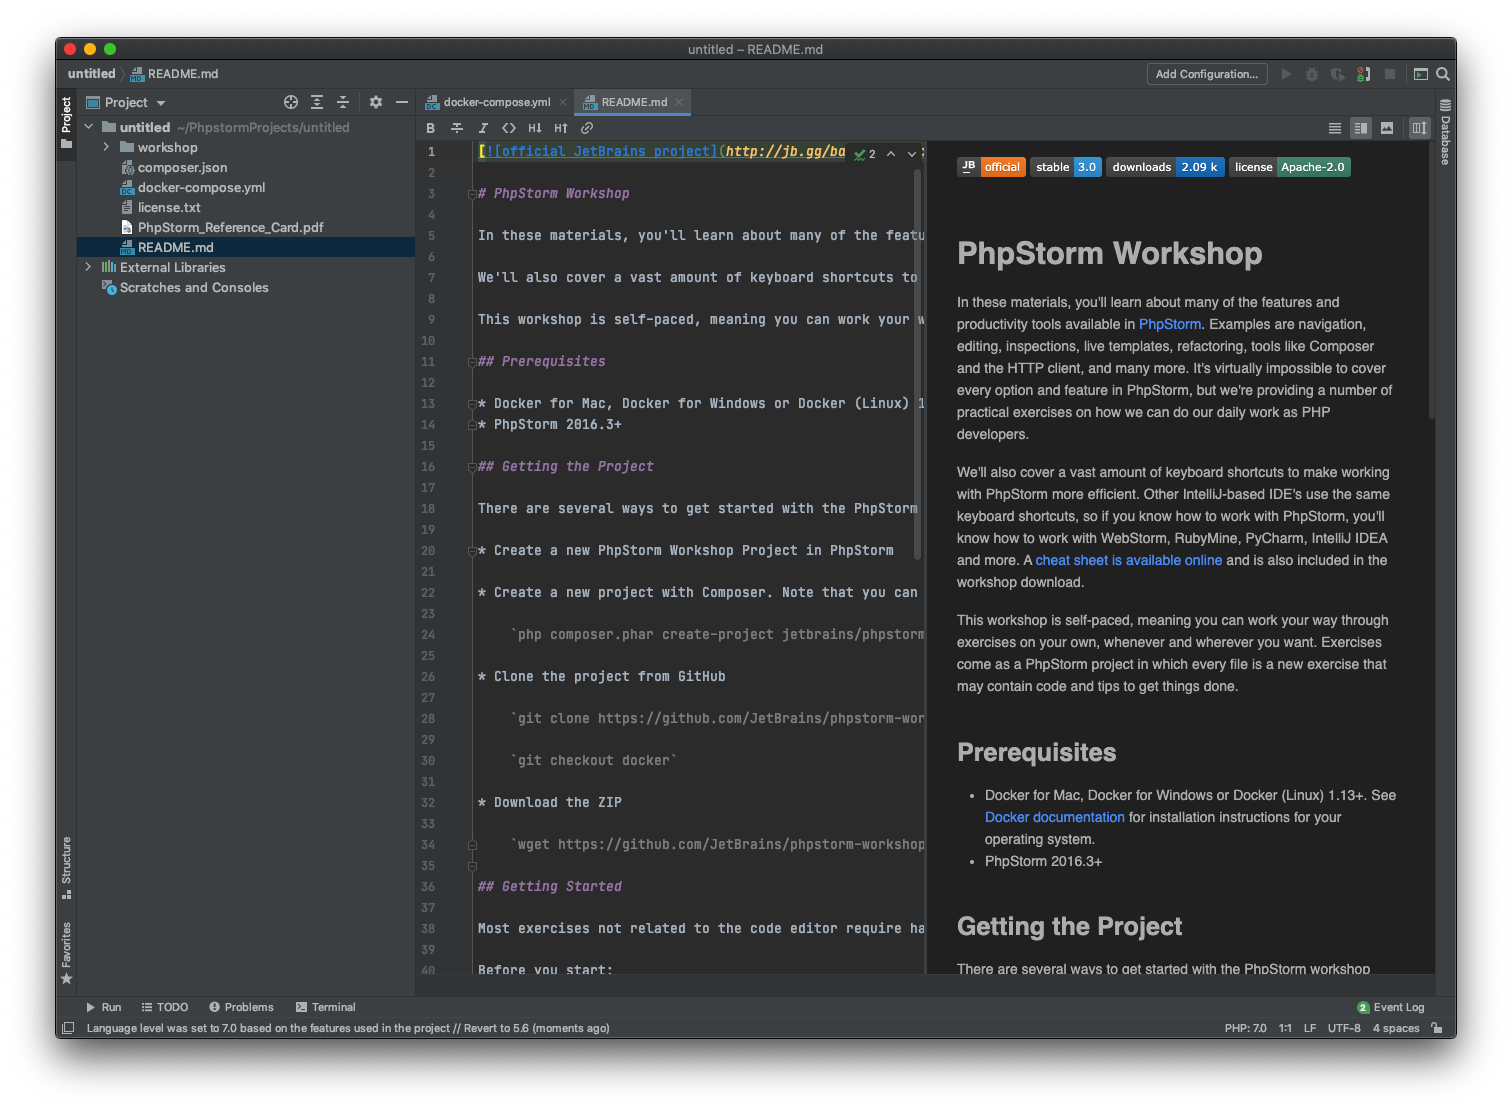The image size is (1512, 1112).
Task: Go to previous highlighted error arrow
Action: [891, 154]
